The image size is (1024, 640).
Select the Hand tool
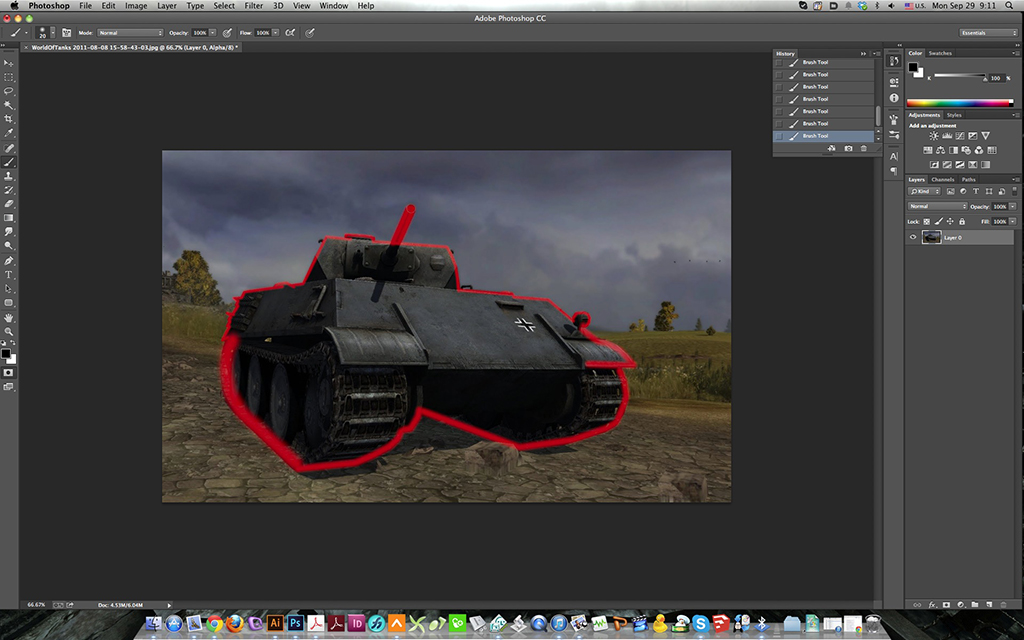[8, 317]
